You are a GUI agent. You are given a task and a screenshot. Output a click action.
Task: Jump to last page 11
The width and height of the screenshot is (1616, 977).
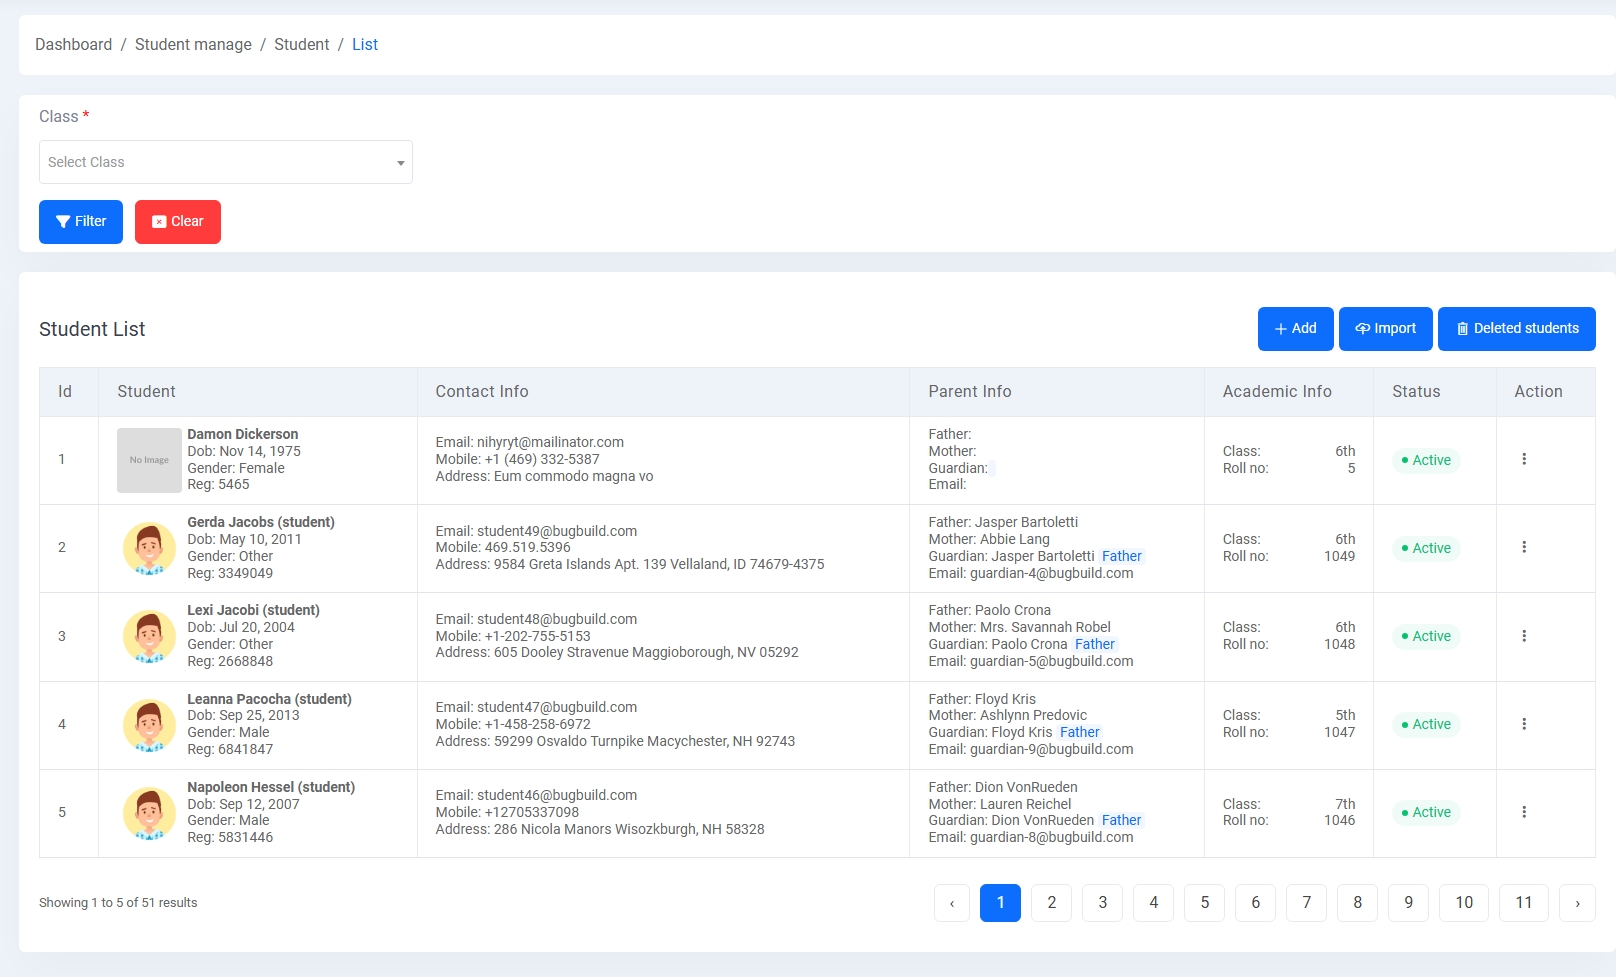click(x=1523, y=903)
